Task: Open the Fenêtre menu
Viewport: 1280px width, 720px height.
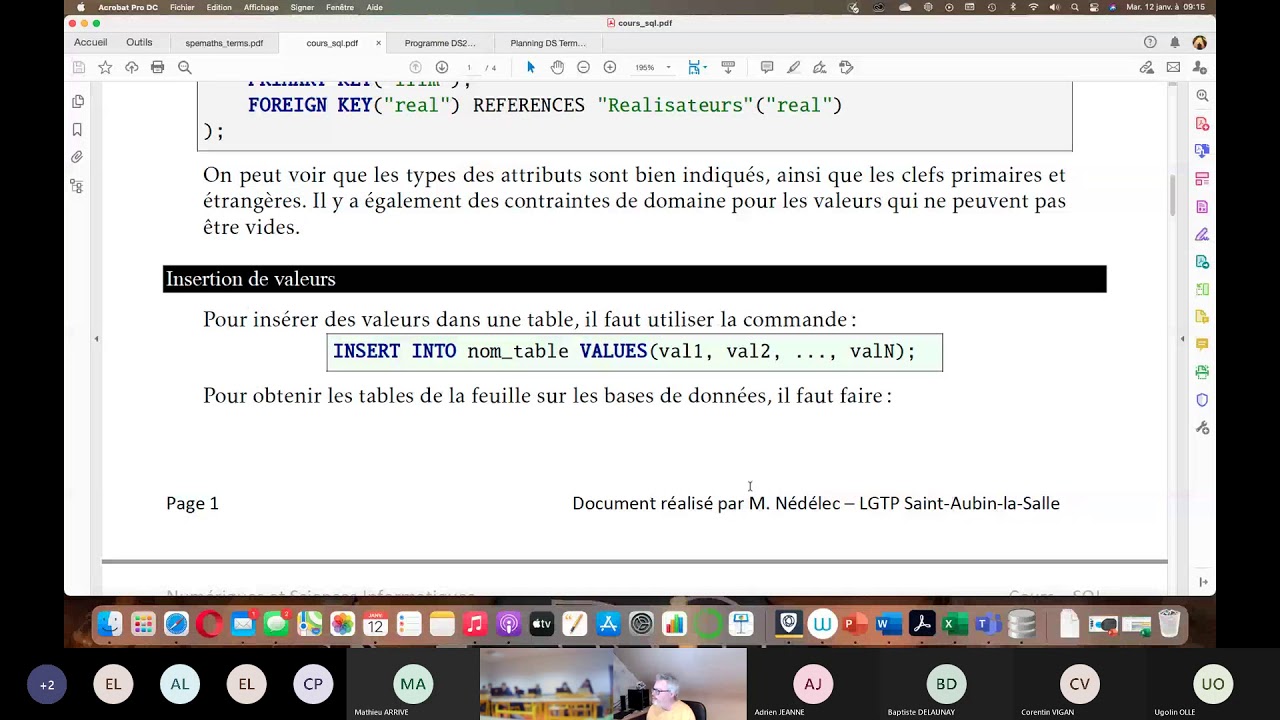Action: coord(340,7)
